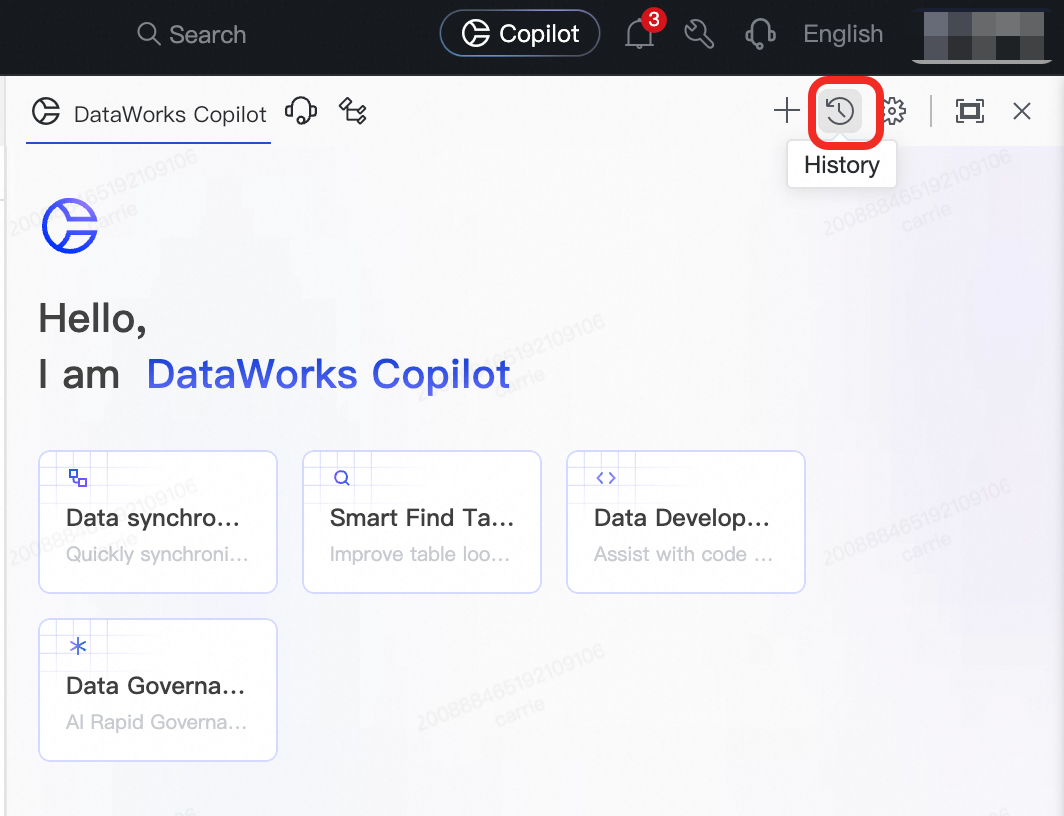The image size is (1064, 816).
Task: Select the DataWorks Copilot tab
Action: (x=149, y=113)
